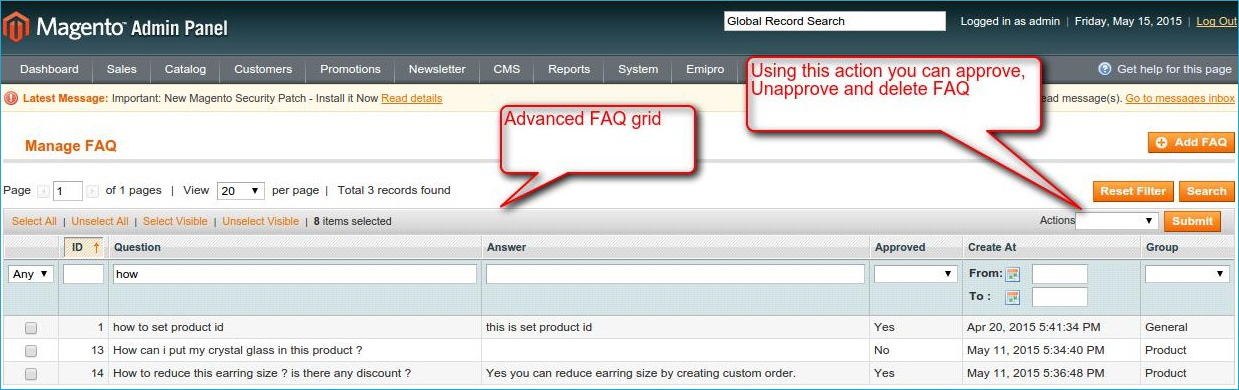The image size is (1239, 390).
Task: Go to next page arrow icon
Action: click(92, 191)
